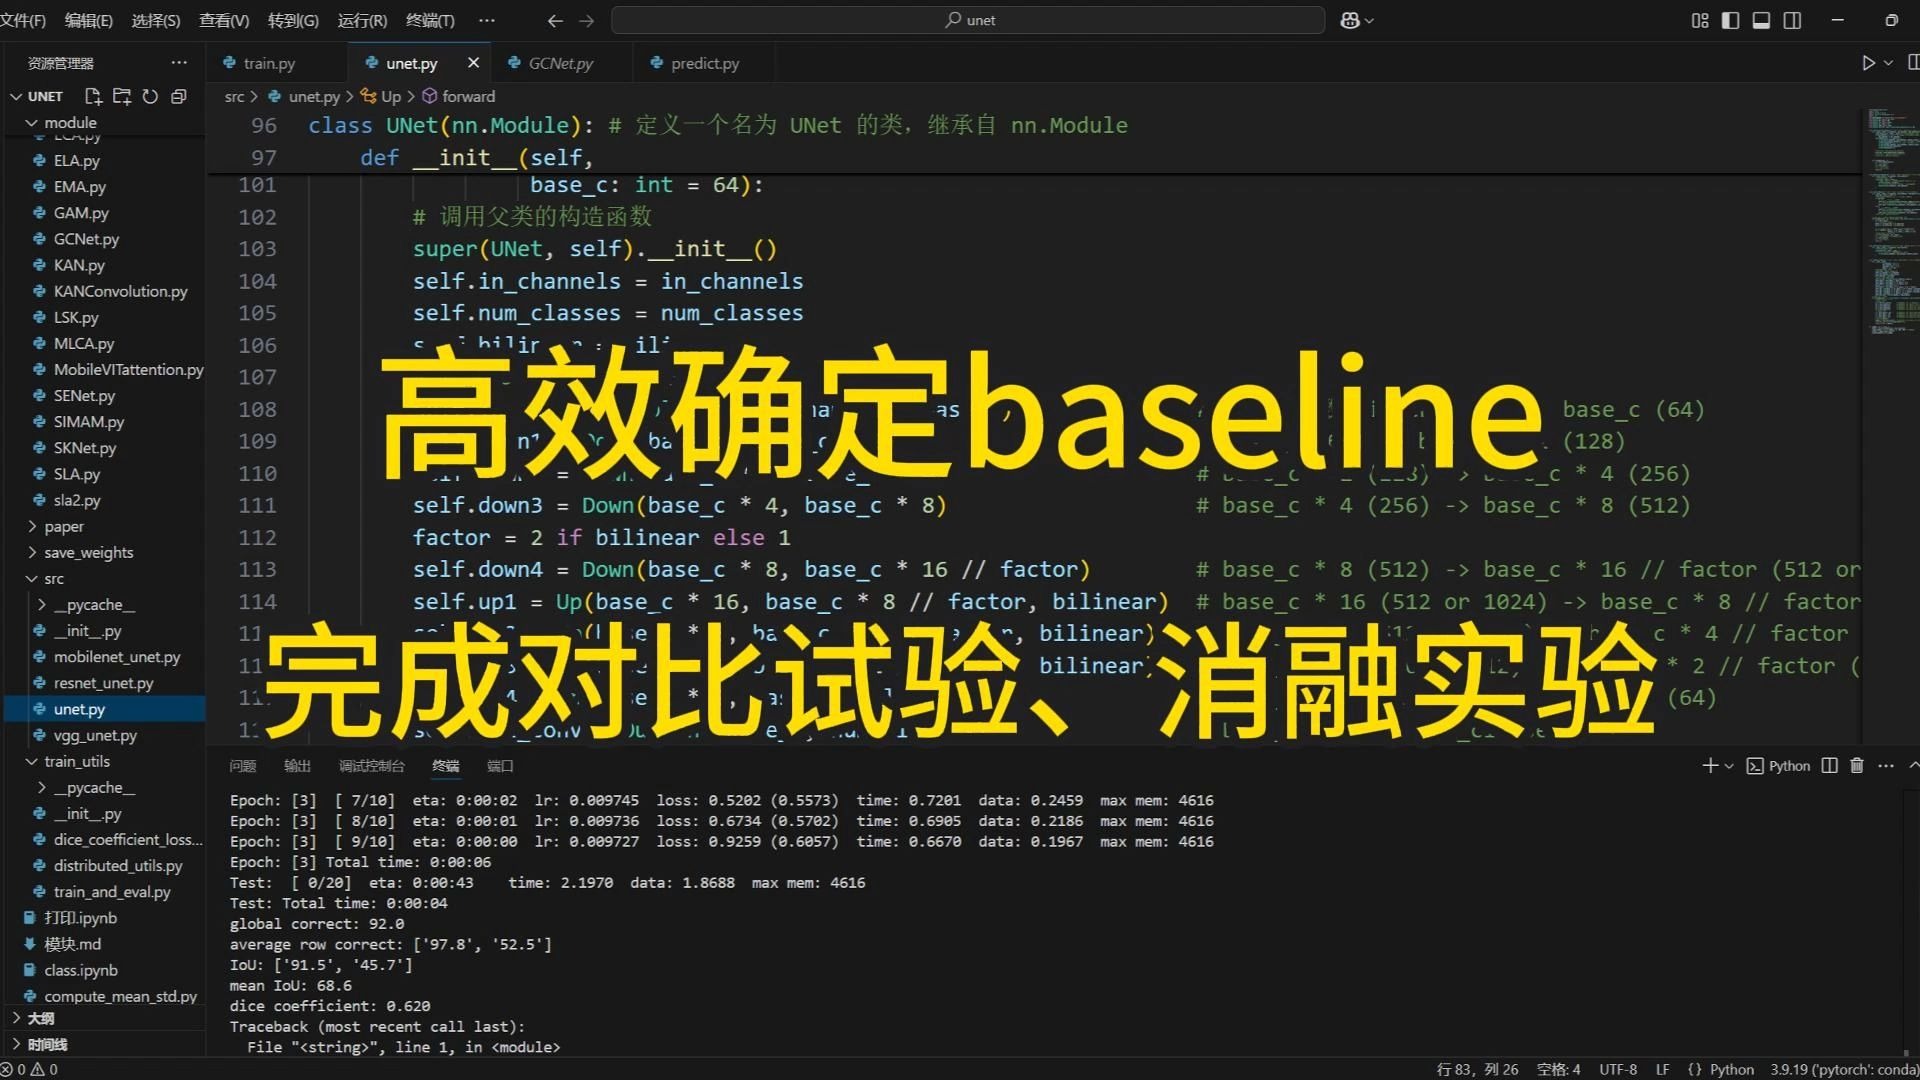Collapse all folders in the Explorer
The height and width of the screenshot is (1080, 1920).
pyautogui.click(x=179, y=96)
